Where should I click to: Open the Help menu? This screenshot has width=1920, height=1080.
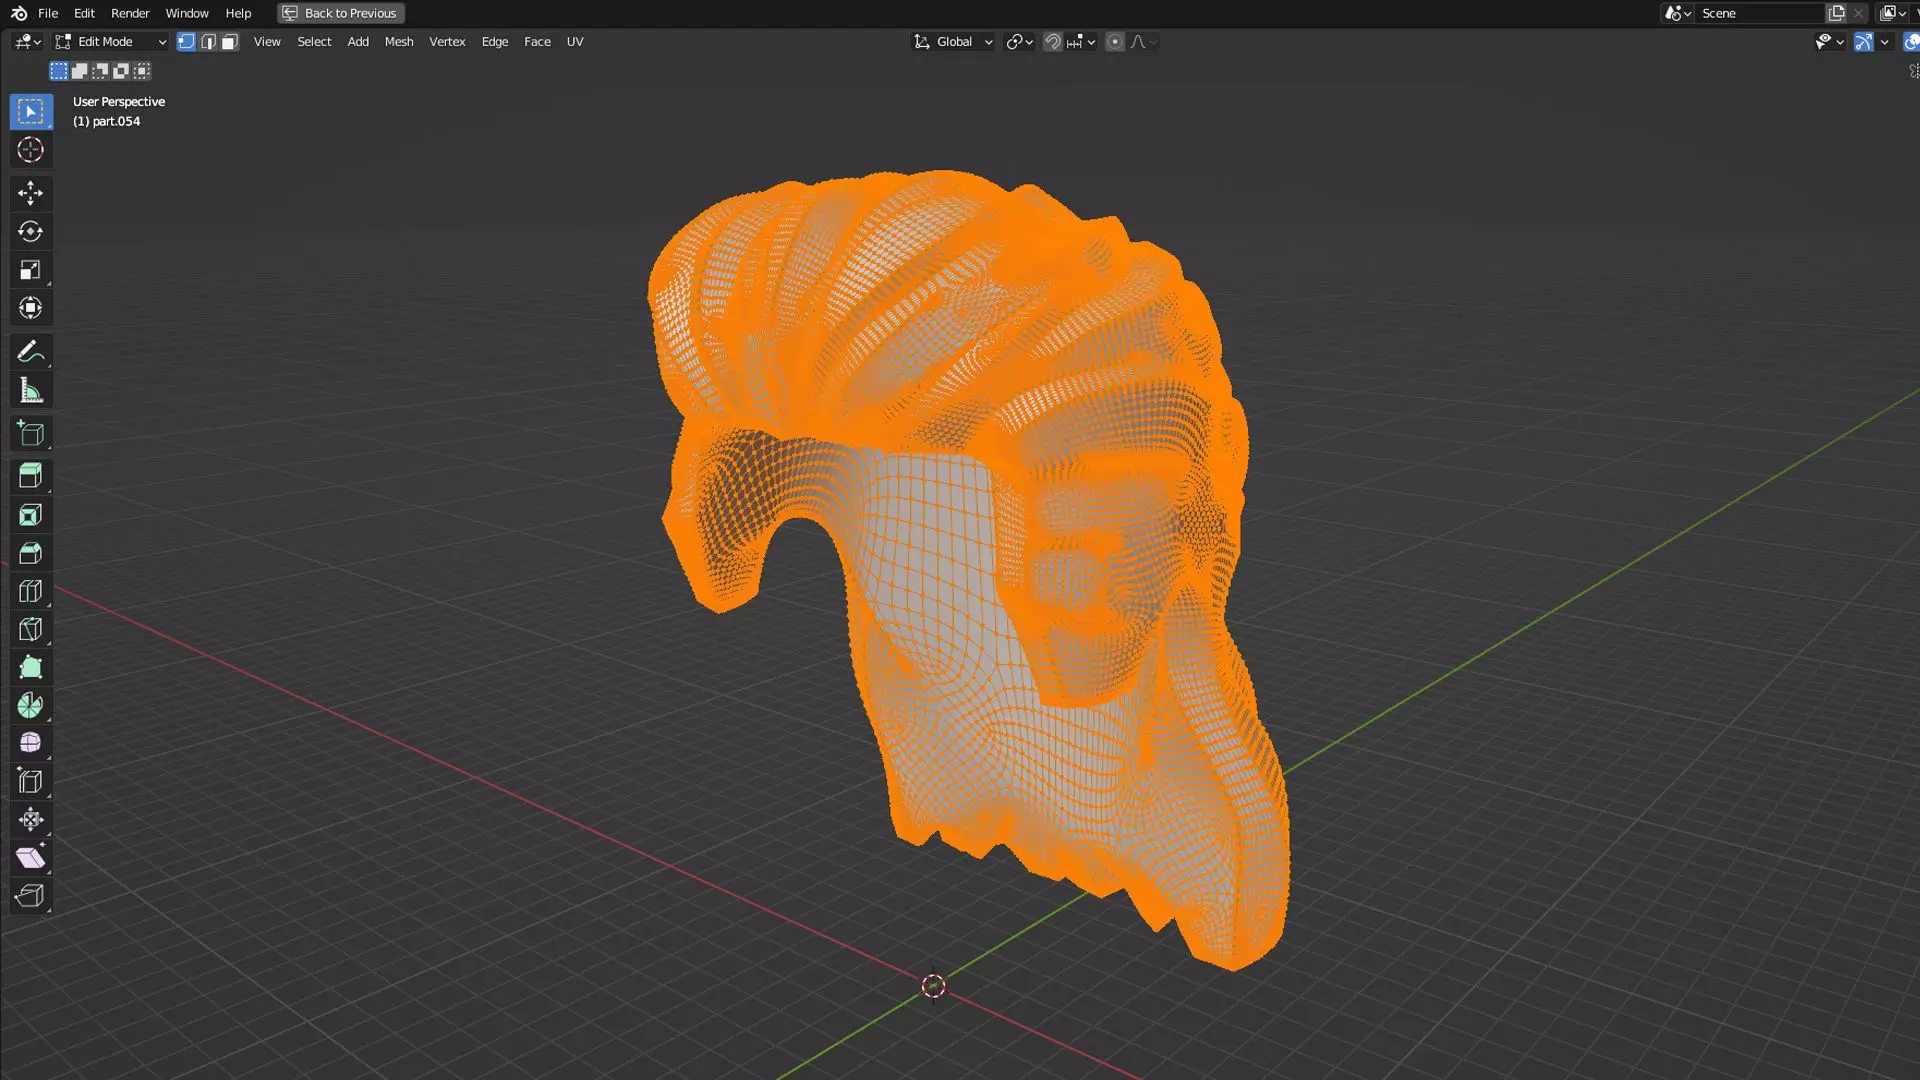coord(238,13)
